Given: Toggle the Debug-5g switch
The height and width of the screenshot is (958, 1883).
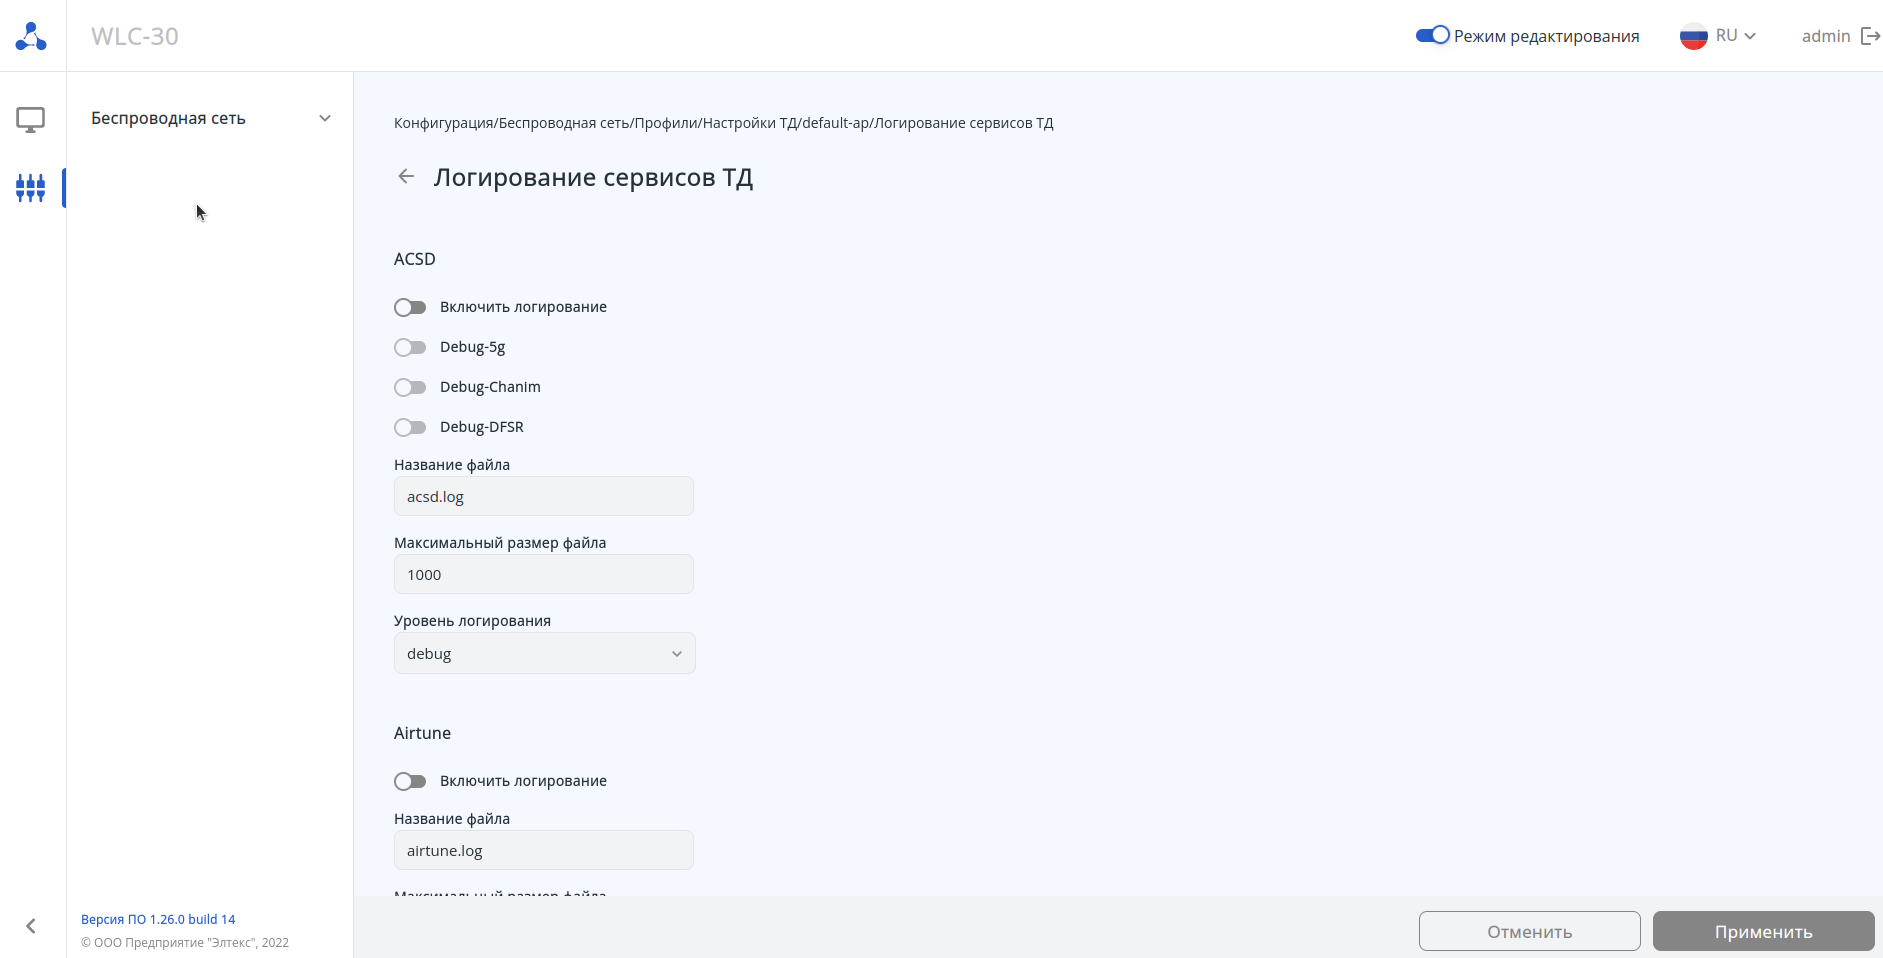Looking at the screenshot, I should pos(410,347).
